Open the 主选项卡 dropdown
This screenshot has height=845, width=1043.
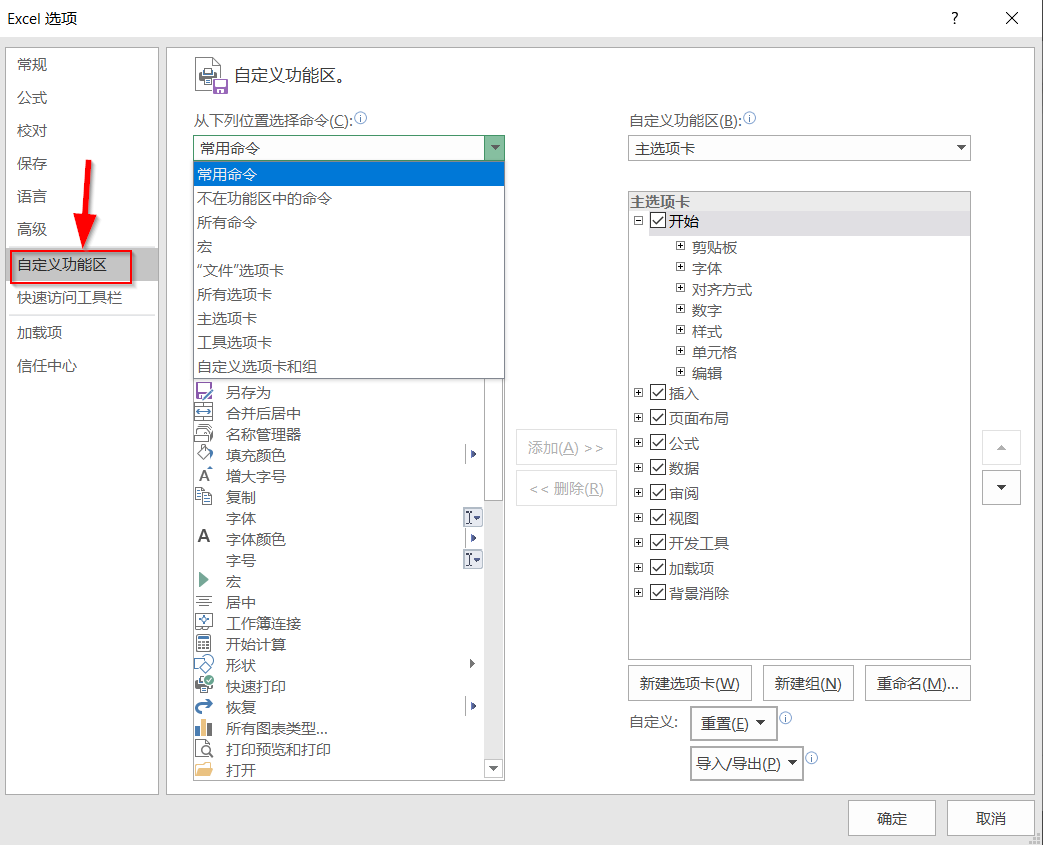[x=799, y=148]
